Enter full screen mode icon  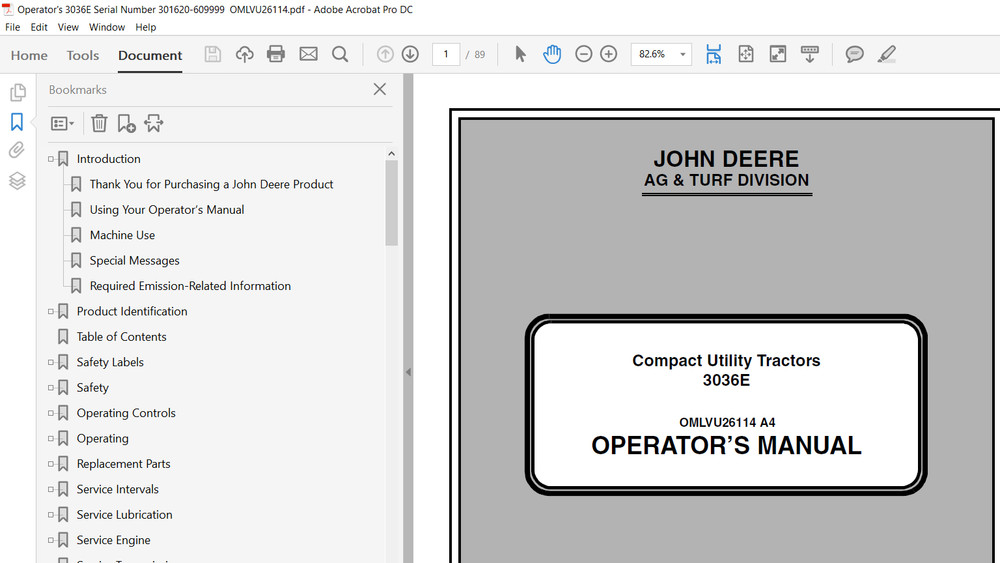point(777,54)
